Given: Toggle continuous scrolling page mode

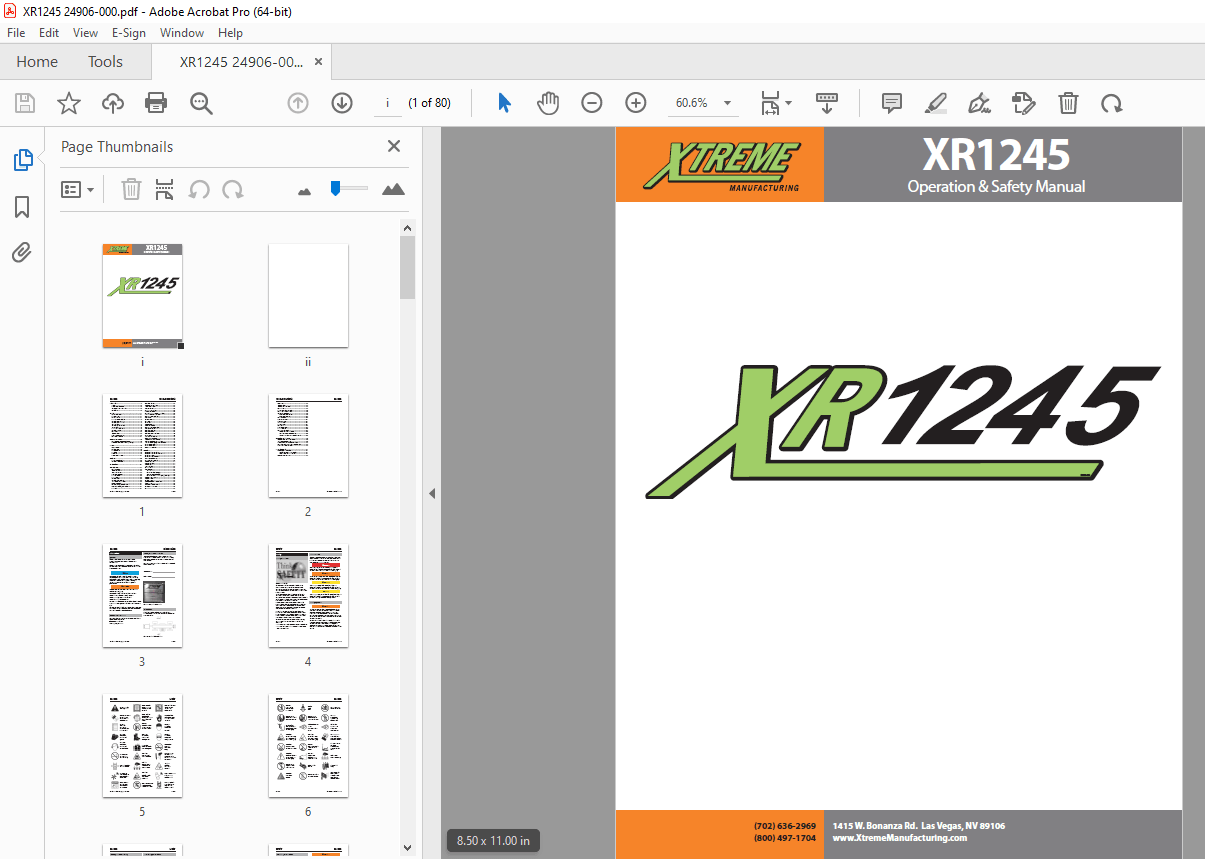Looking at the screenshot, I should point(826,103).
